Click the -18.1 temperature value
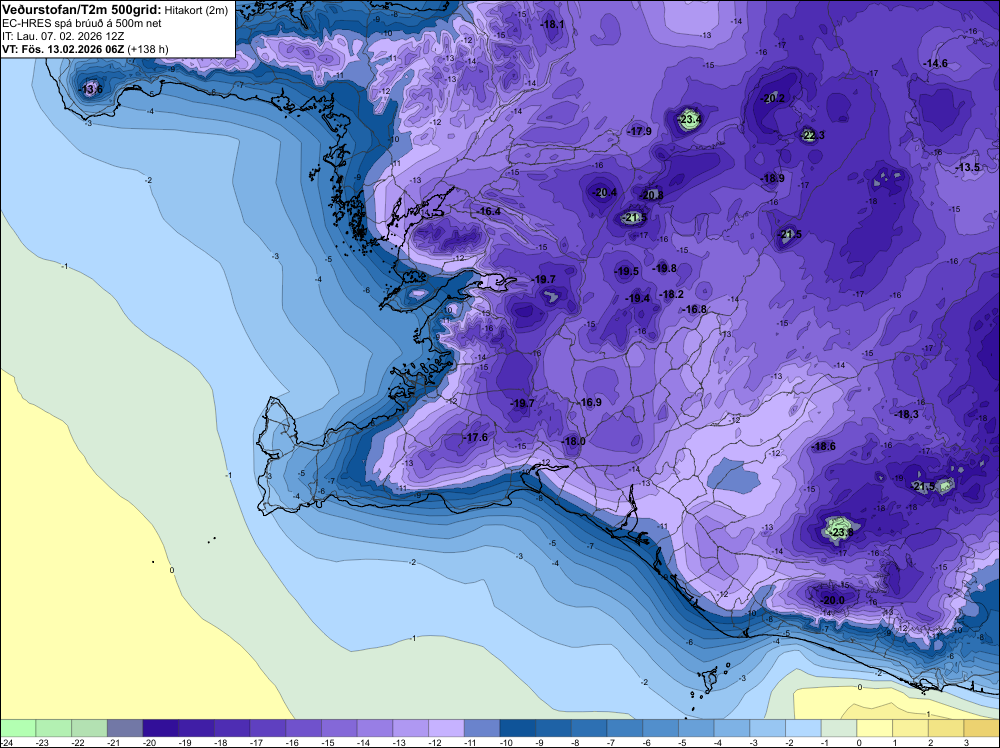Viewport: 1000px width, 748px height. point(552,25)
